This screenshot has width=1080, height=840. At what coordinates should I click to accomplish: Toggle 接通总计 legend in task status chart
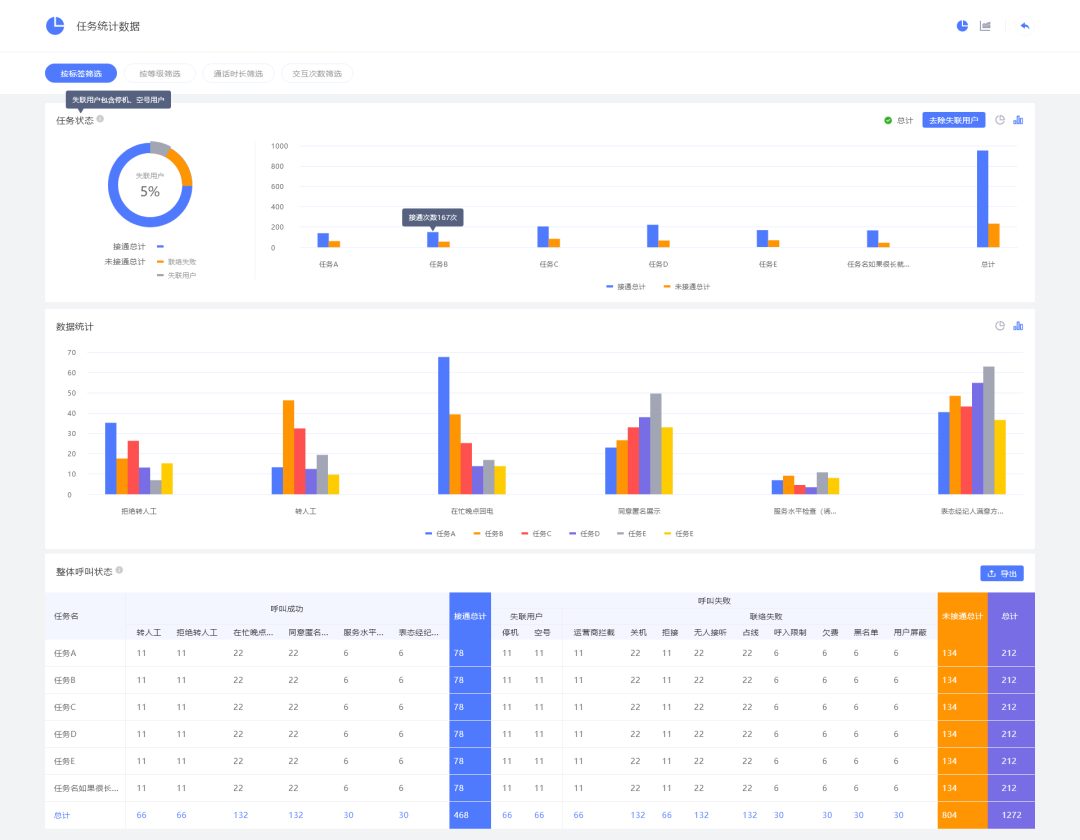point(625,286)
